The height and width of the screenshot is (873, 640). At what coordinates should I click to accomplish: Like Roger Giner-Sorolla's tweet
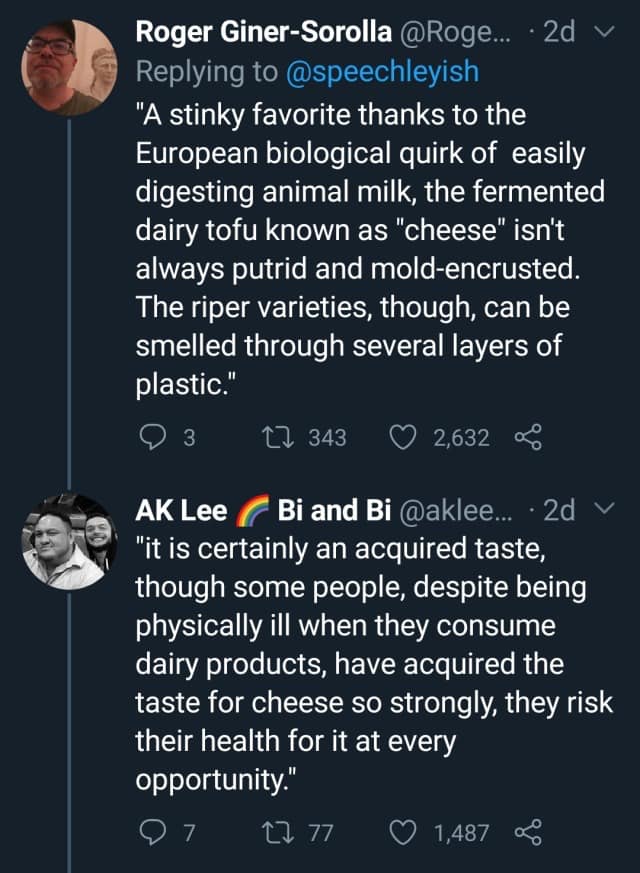pos(402,437)
